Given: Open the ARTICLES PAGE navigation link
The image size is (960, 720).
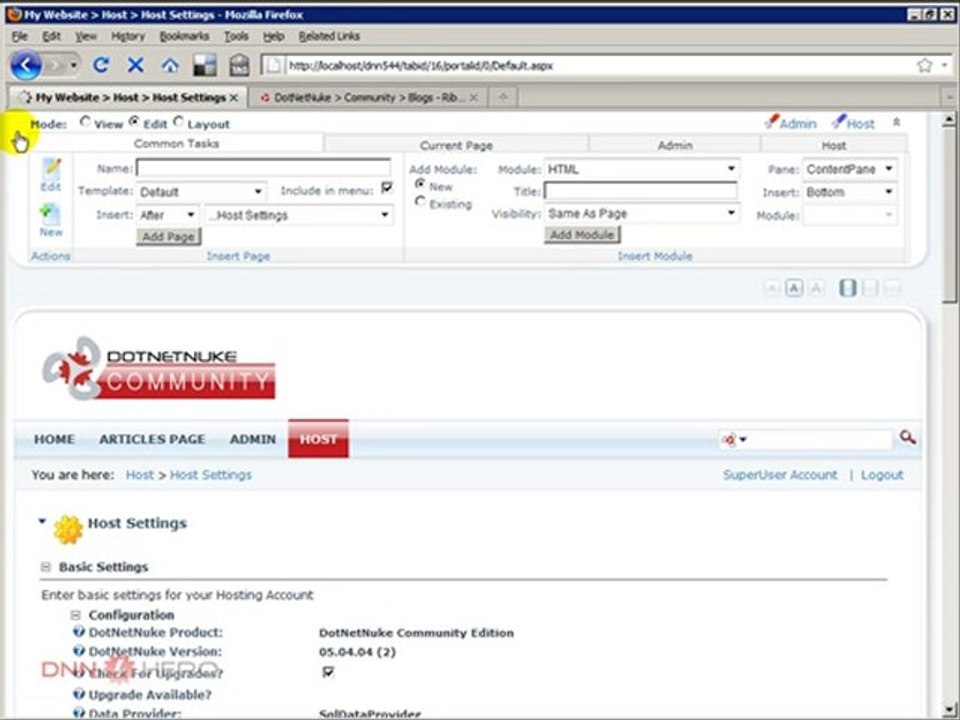Looking at the screenshot, I should (x=152, y=439).
